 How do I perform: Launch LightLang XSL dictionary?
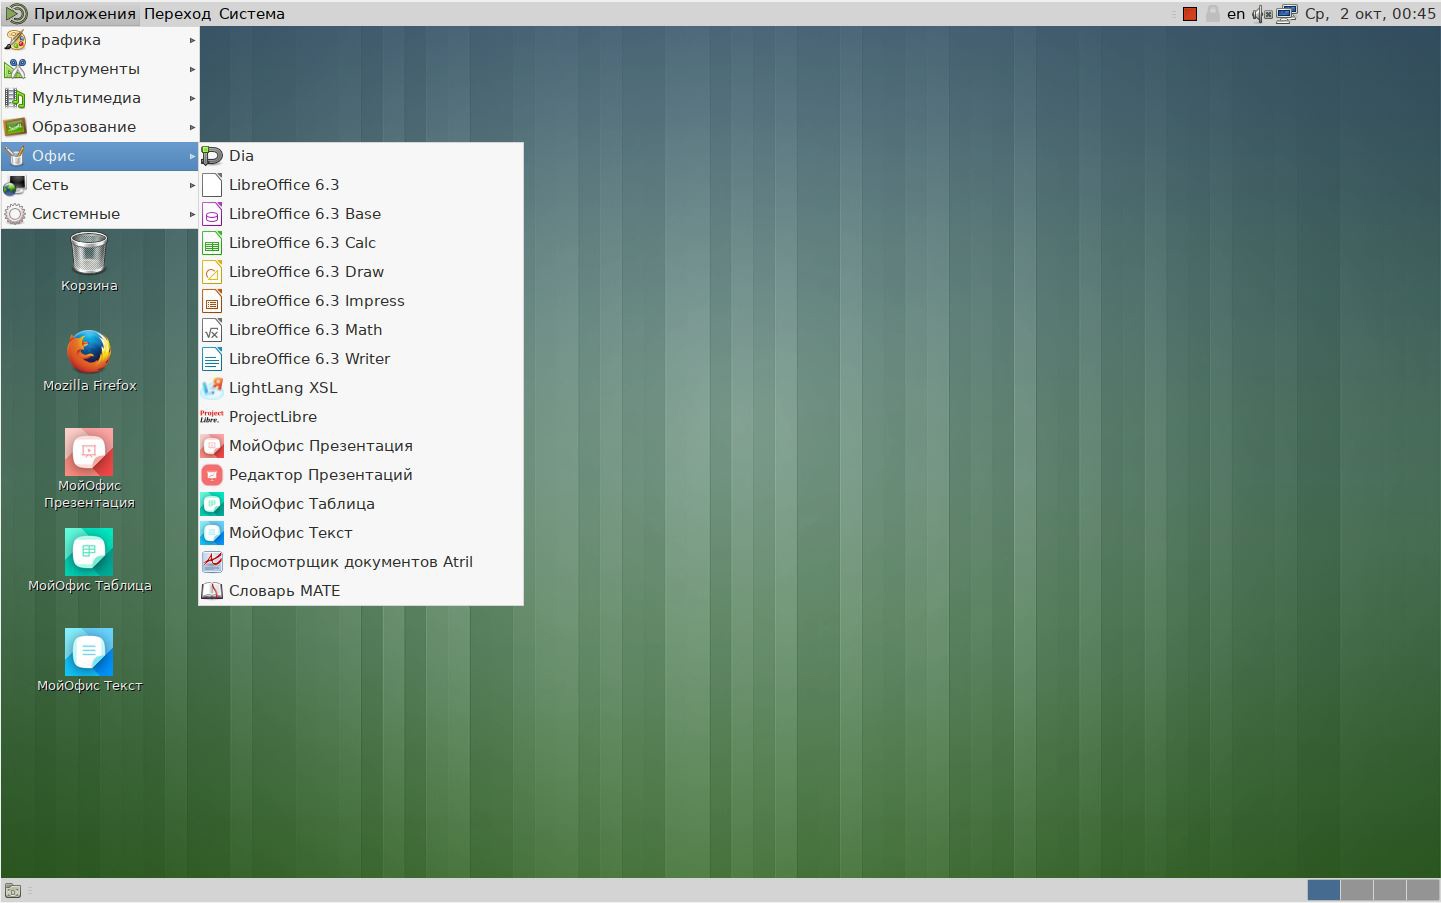coord(361,388)
